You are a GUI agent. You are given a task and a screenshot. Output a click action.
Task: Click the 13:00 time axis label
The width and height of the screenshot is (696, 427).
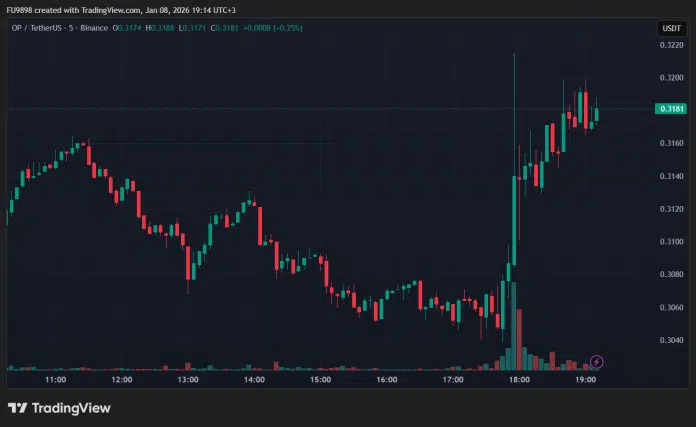(x=188, y=380)
